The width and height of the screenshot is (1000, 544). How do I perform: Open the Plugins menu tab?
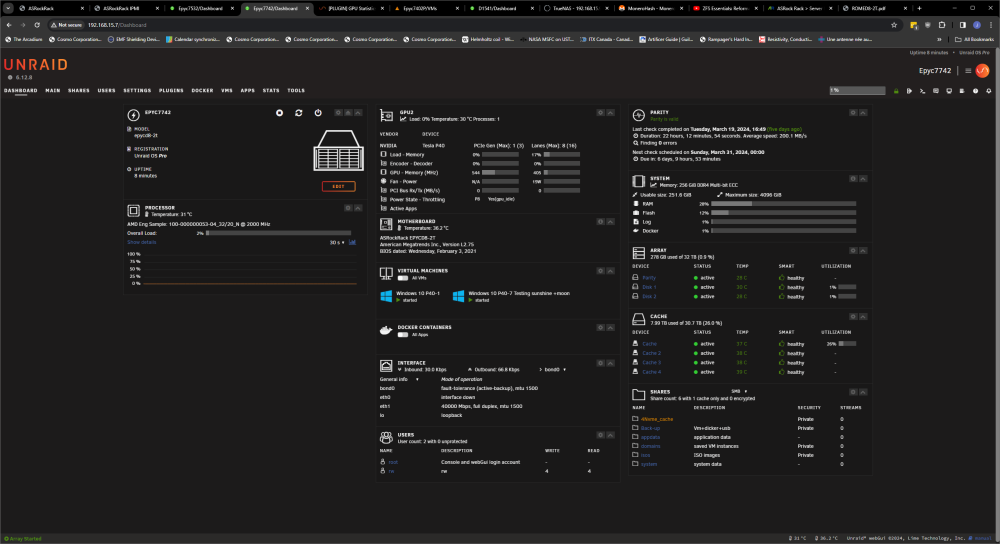click(x=171, y=91)
